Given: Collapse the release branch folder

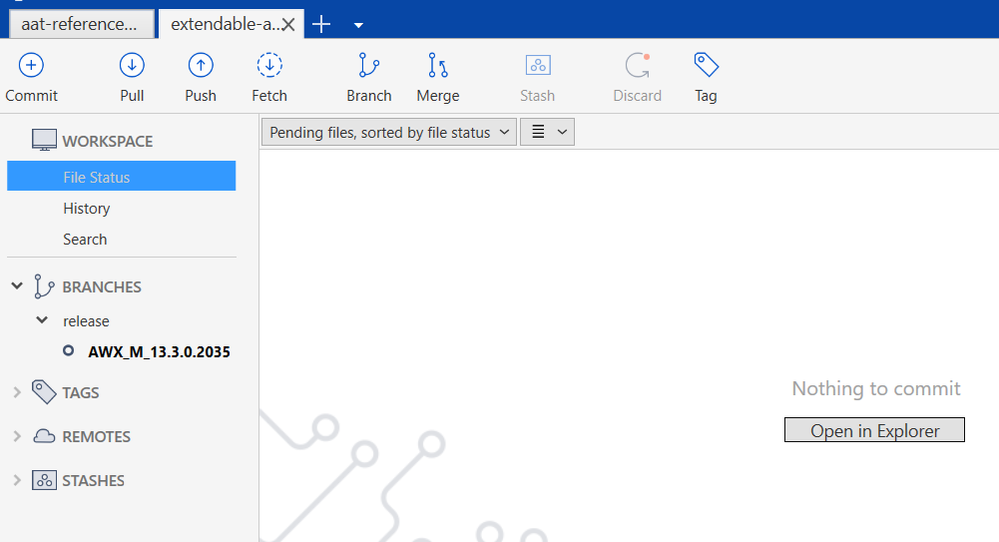Looking at the screenshot, I should click(42, 320).
